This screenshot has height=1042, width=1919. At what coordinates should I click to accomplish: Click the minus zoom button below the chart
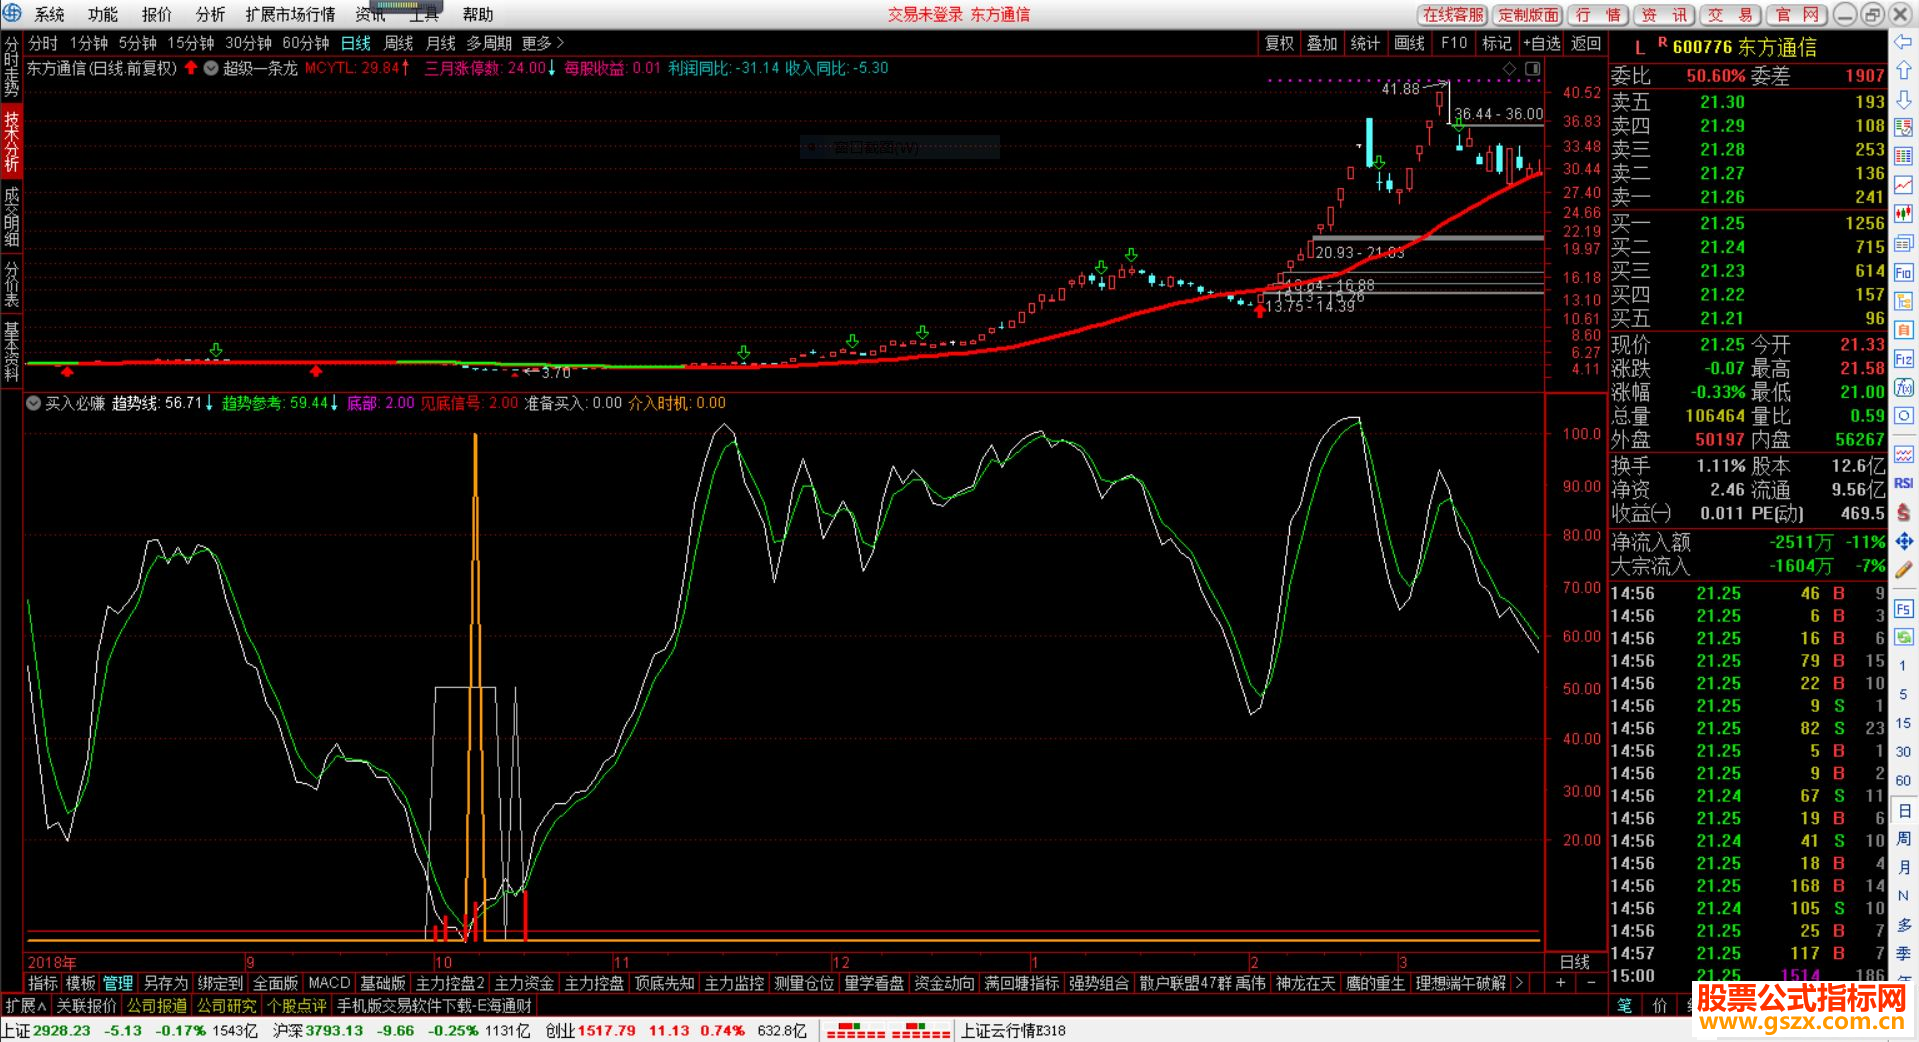[1591, 983]
